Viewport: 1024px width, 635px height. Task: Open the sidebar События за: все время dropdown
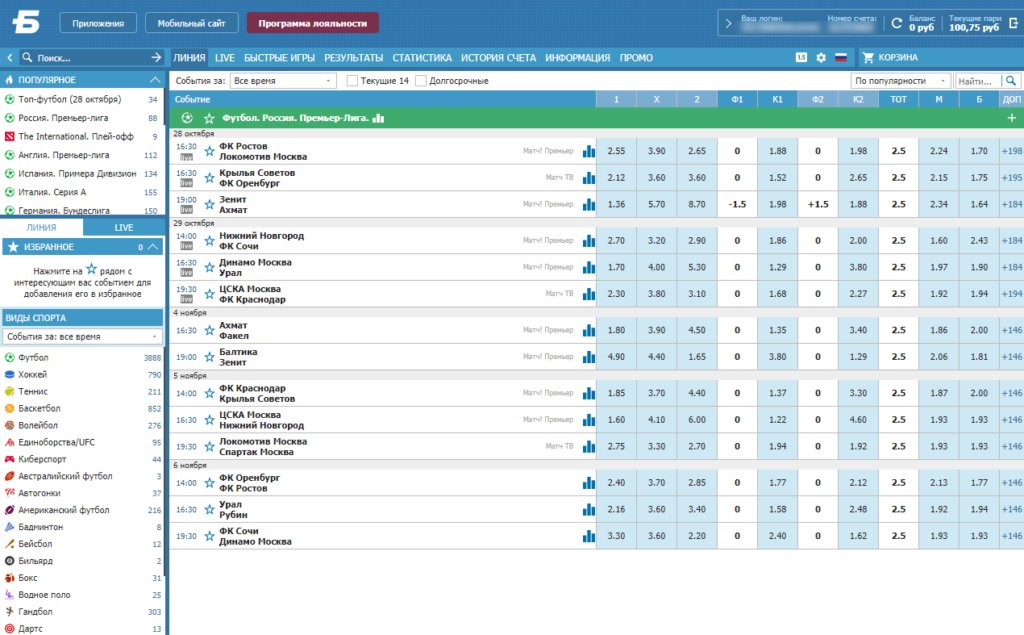click(x=82, y=336)
